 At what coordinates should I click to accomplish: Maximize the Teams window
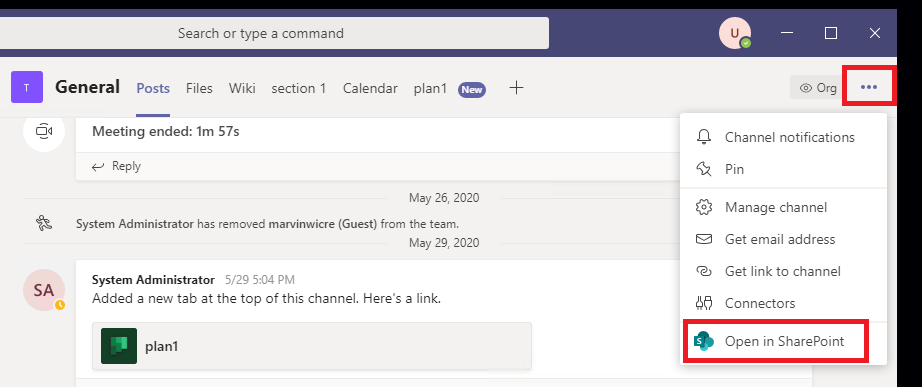(831, 33)
